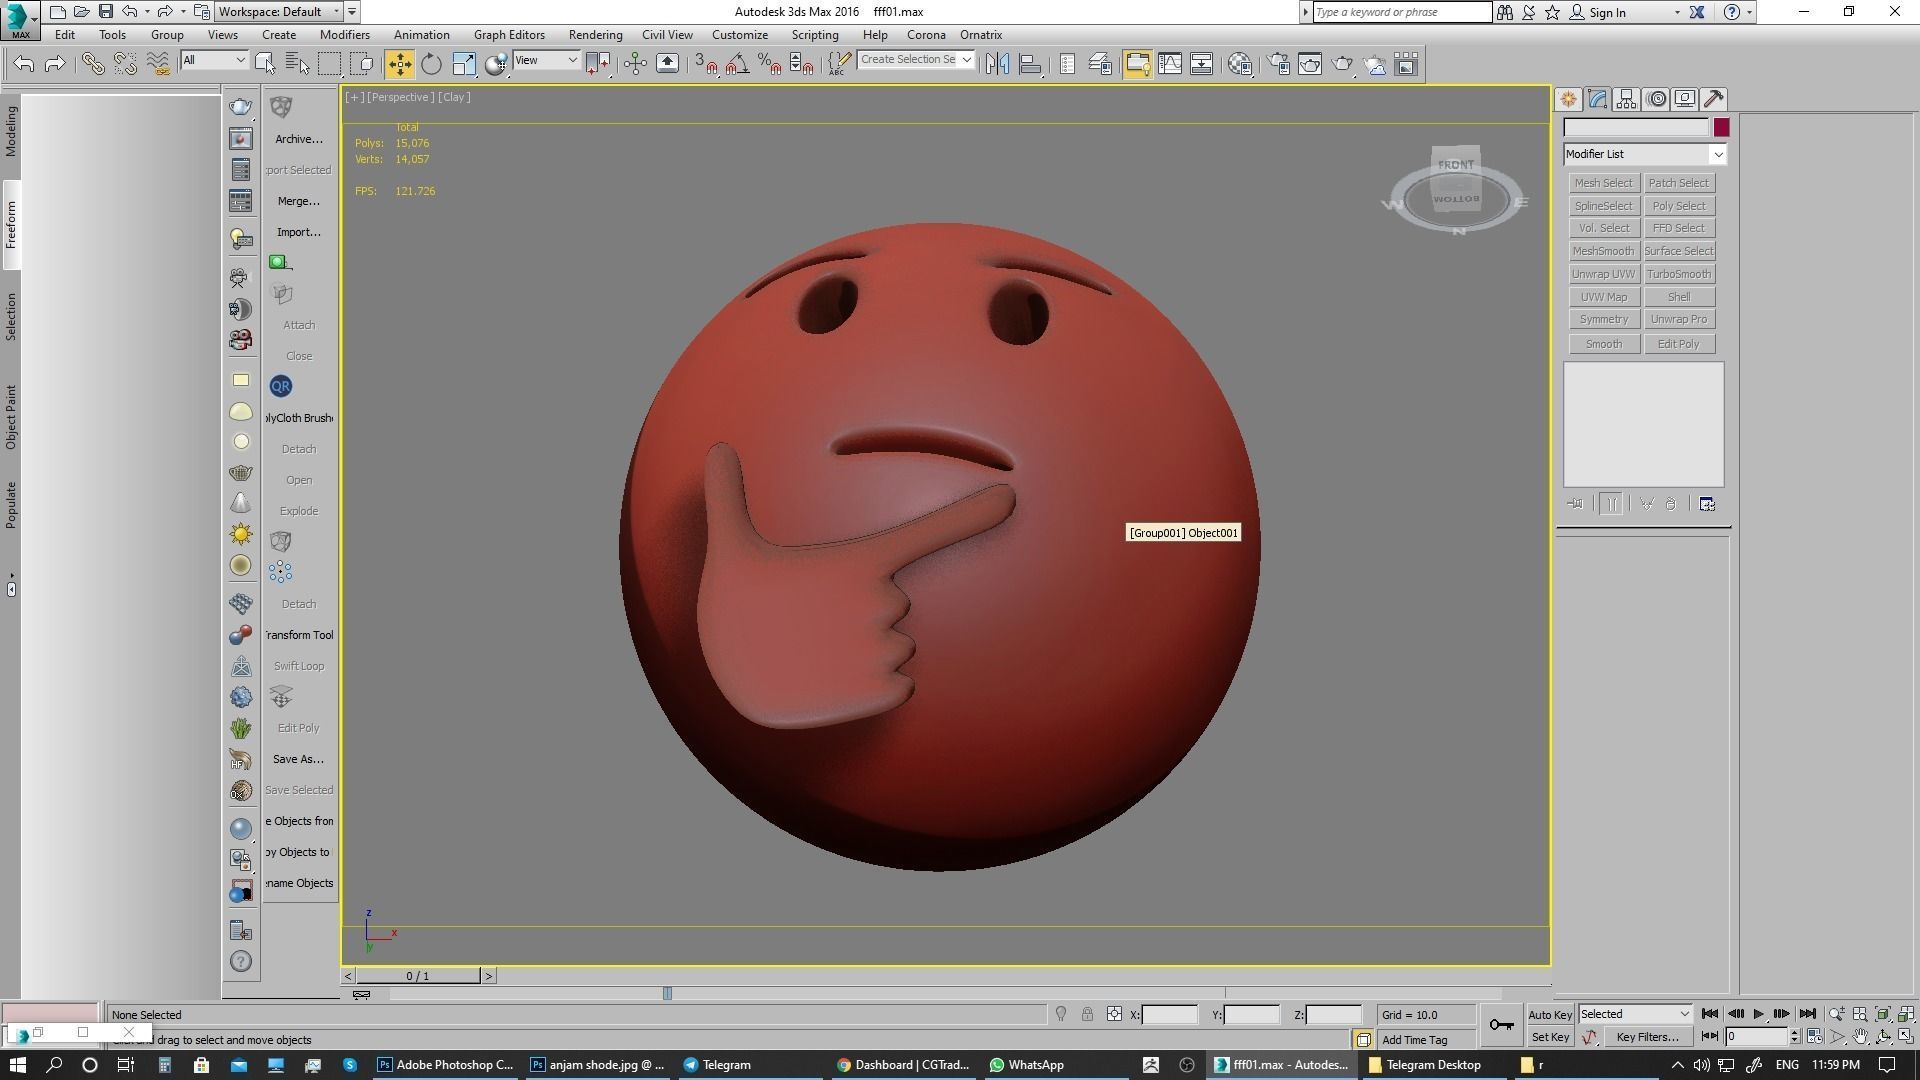Toggle the Absolute/Offset transform type-in mode

pyautogui.click(x=1114, y=1014)
